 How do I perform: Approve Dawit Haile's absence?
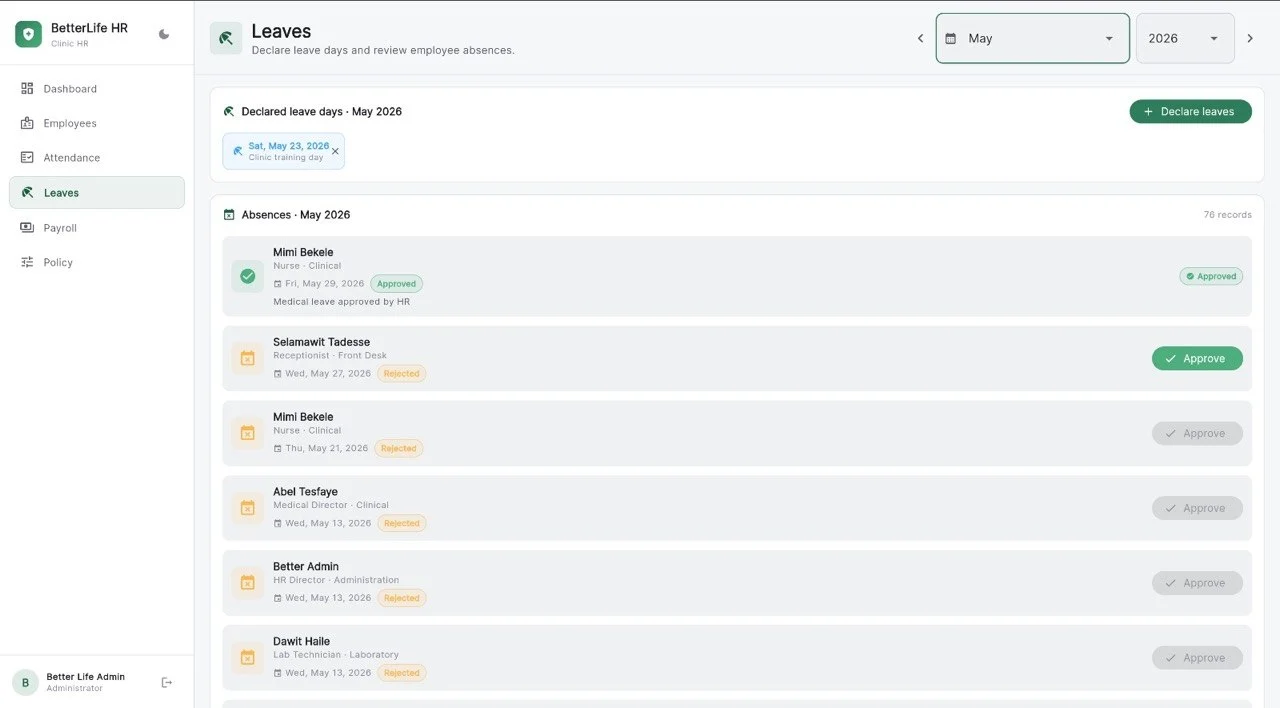[1197, 658]
